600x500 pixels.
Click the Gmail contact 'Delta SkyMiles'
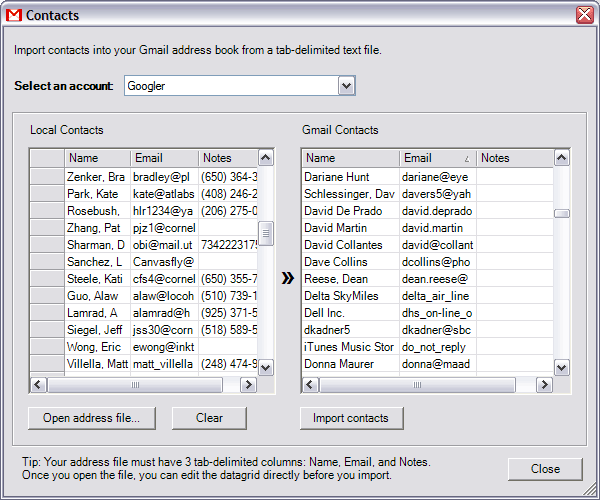[x=351, y=296]
